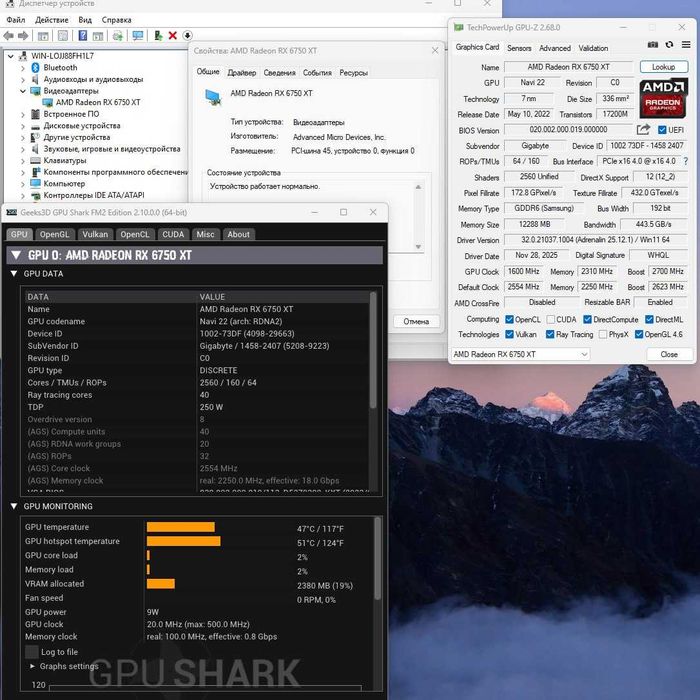Toggle the OpenGL 4.6 checkbox

tap(639, 334)
